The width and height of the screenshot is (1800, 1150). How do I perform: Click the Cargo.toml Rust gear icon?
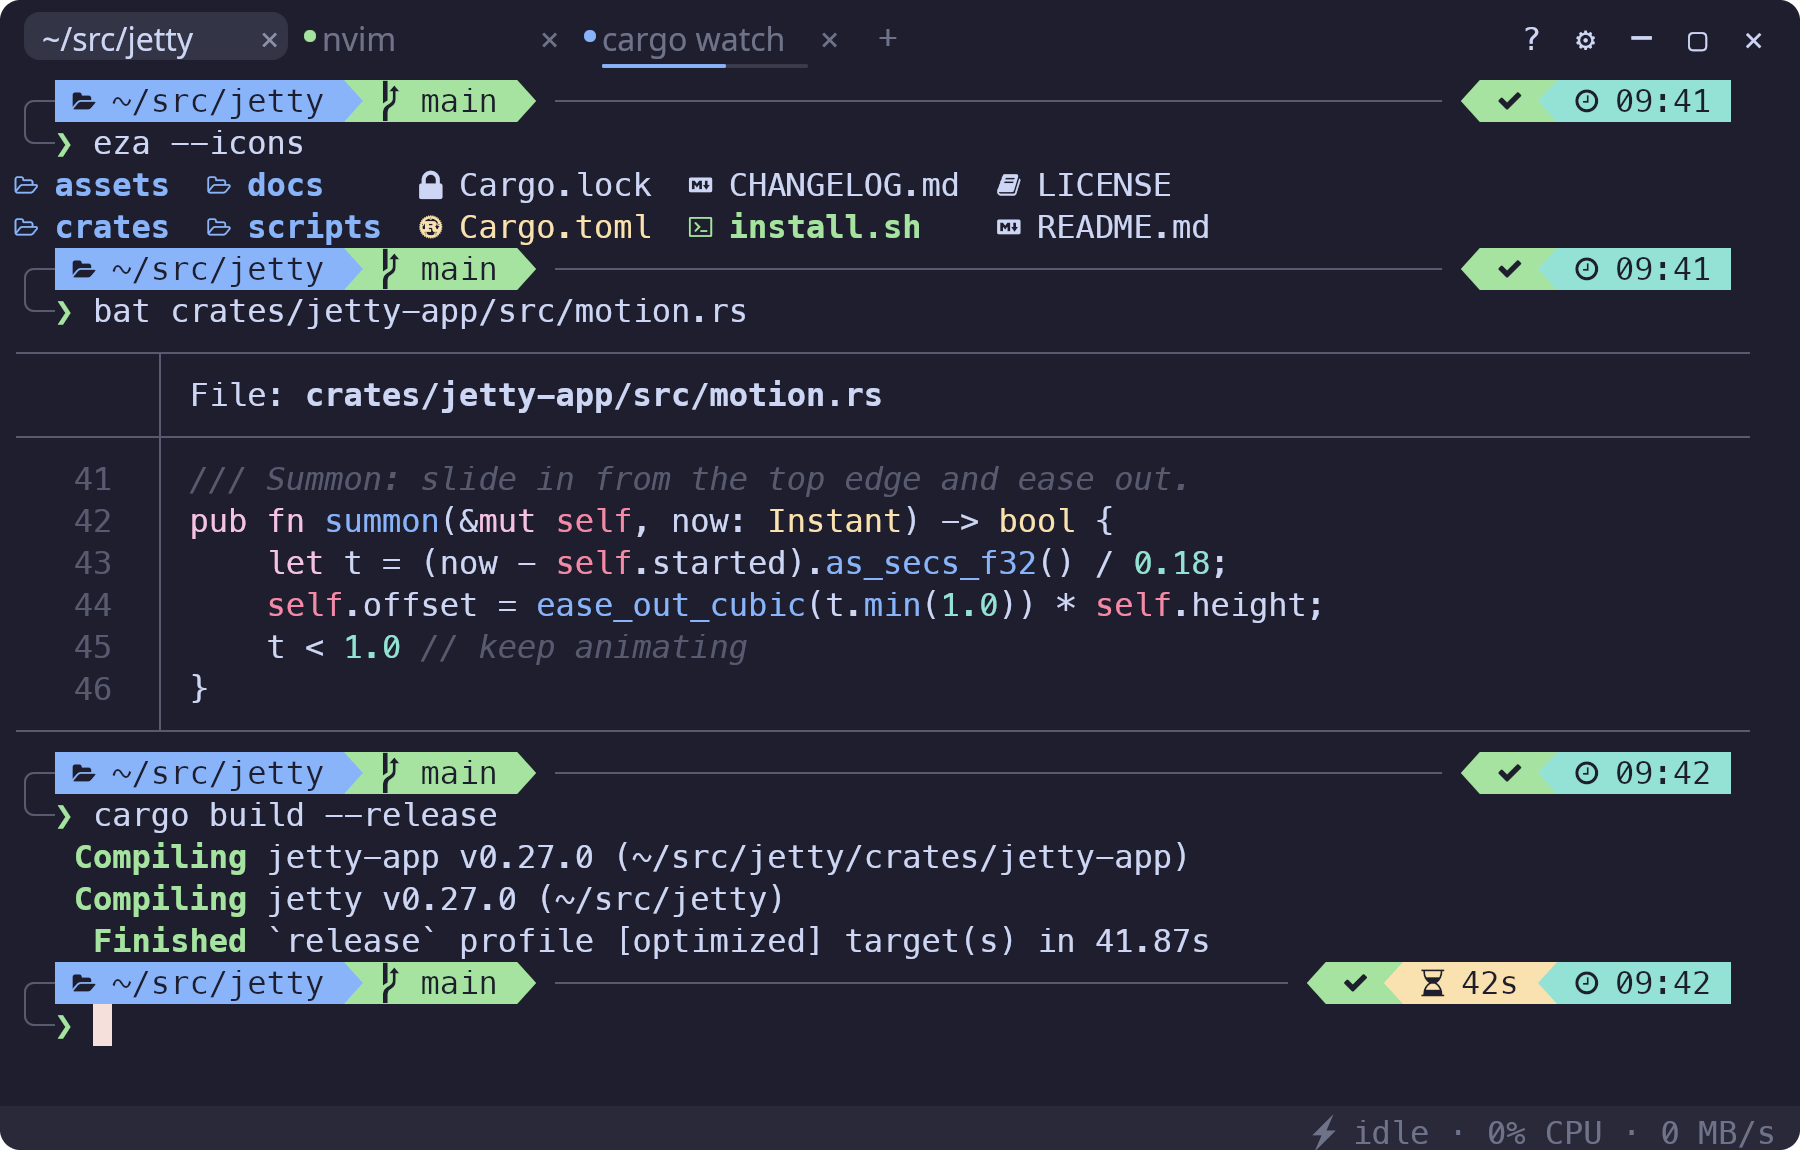point(431,227)
